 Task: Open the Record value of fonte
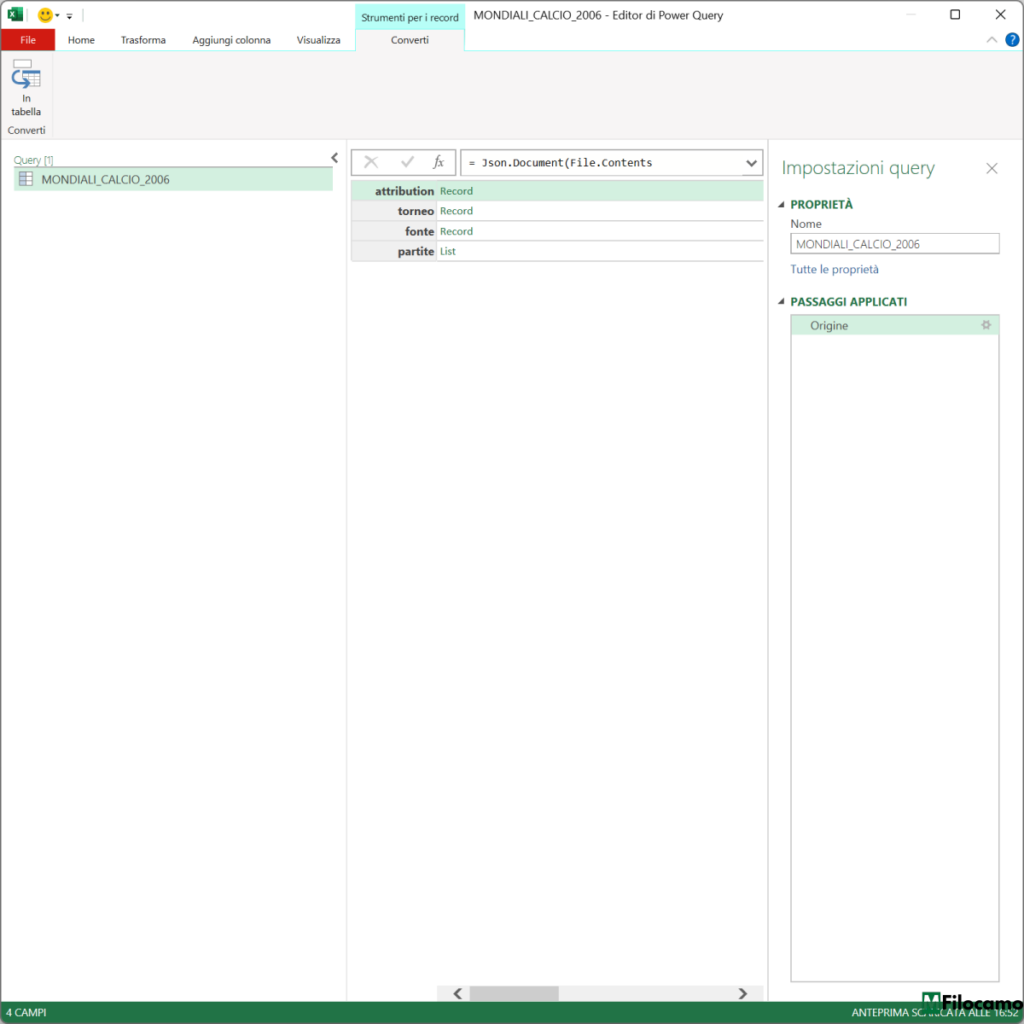[x=456, y=231]
